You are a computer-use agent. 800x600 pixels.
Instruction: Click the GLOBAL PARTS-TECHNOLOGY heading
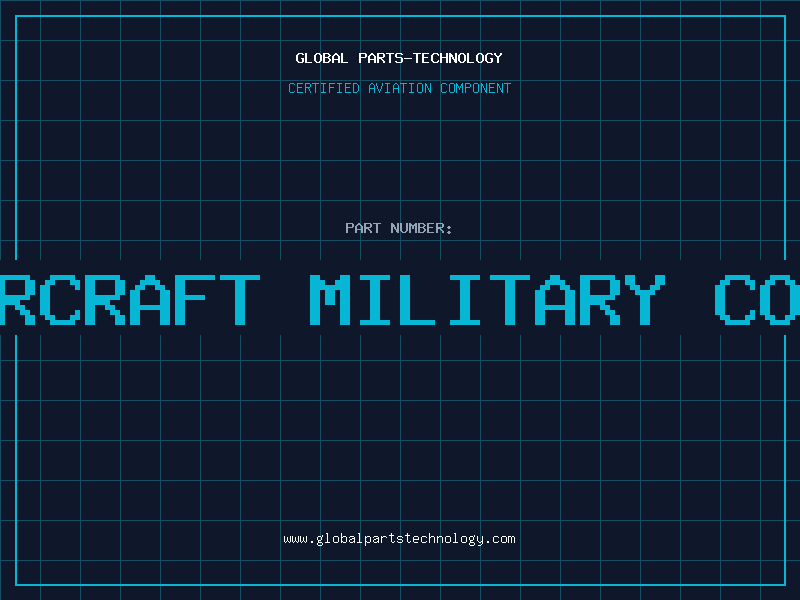point(399,59)
